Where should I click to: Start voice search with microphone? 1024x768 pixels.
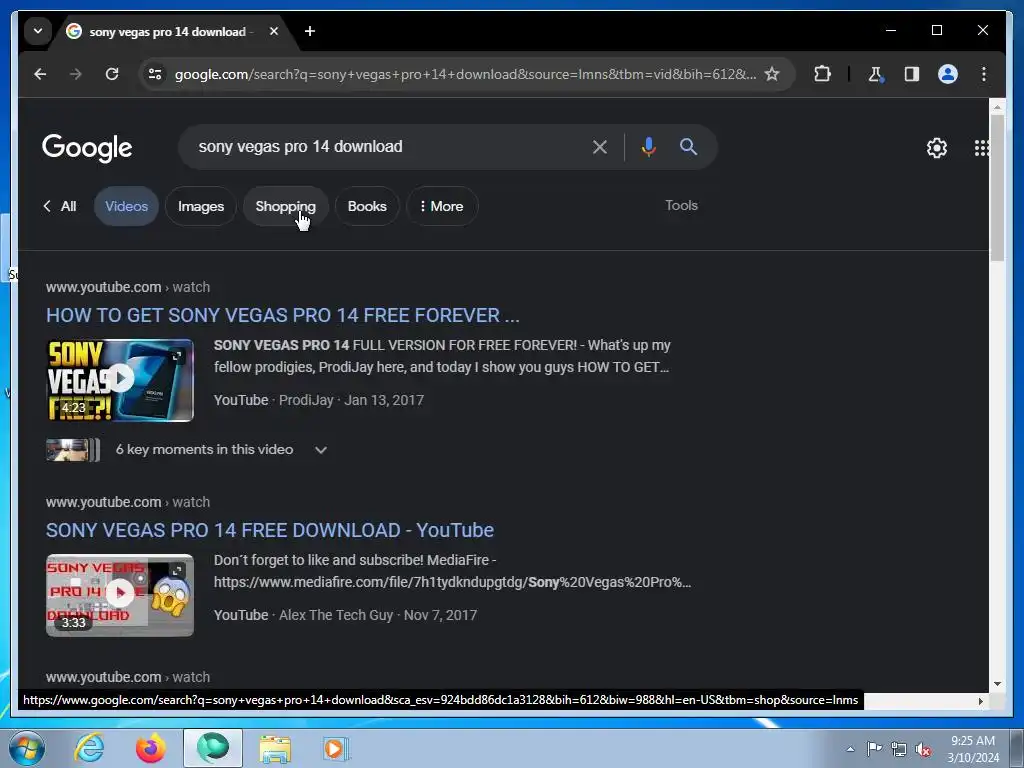click(648, 147)
